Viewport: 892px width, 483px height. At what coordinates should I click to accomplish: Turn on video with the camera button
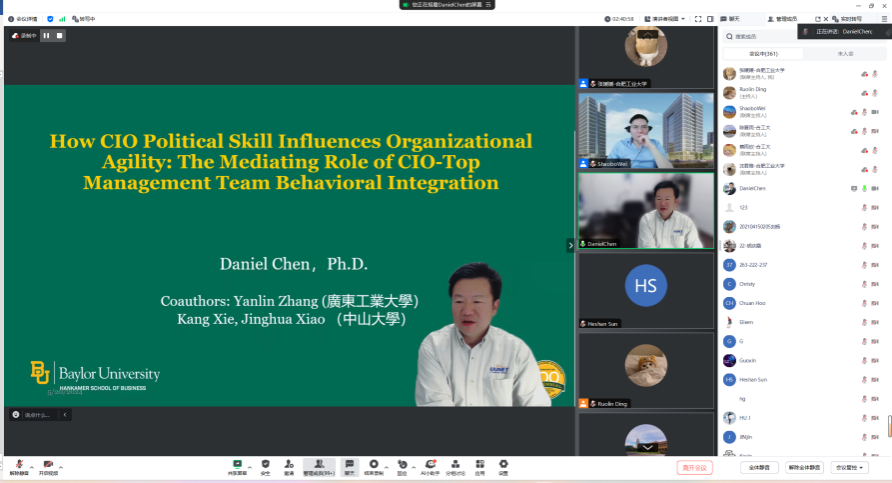(47, 466)
